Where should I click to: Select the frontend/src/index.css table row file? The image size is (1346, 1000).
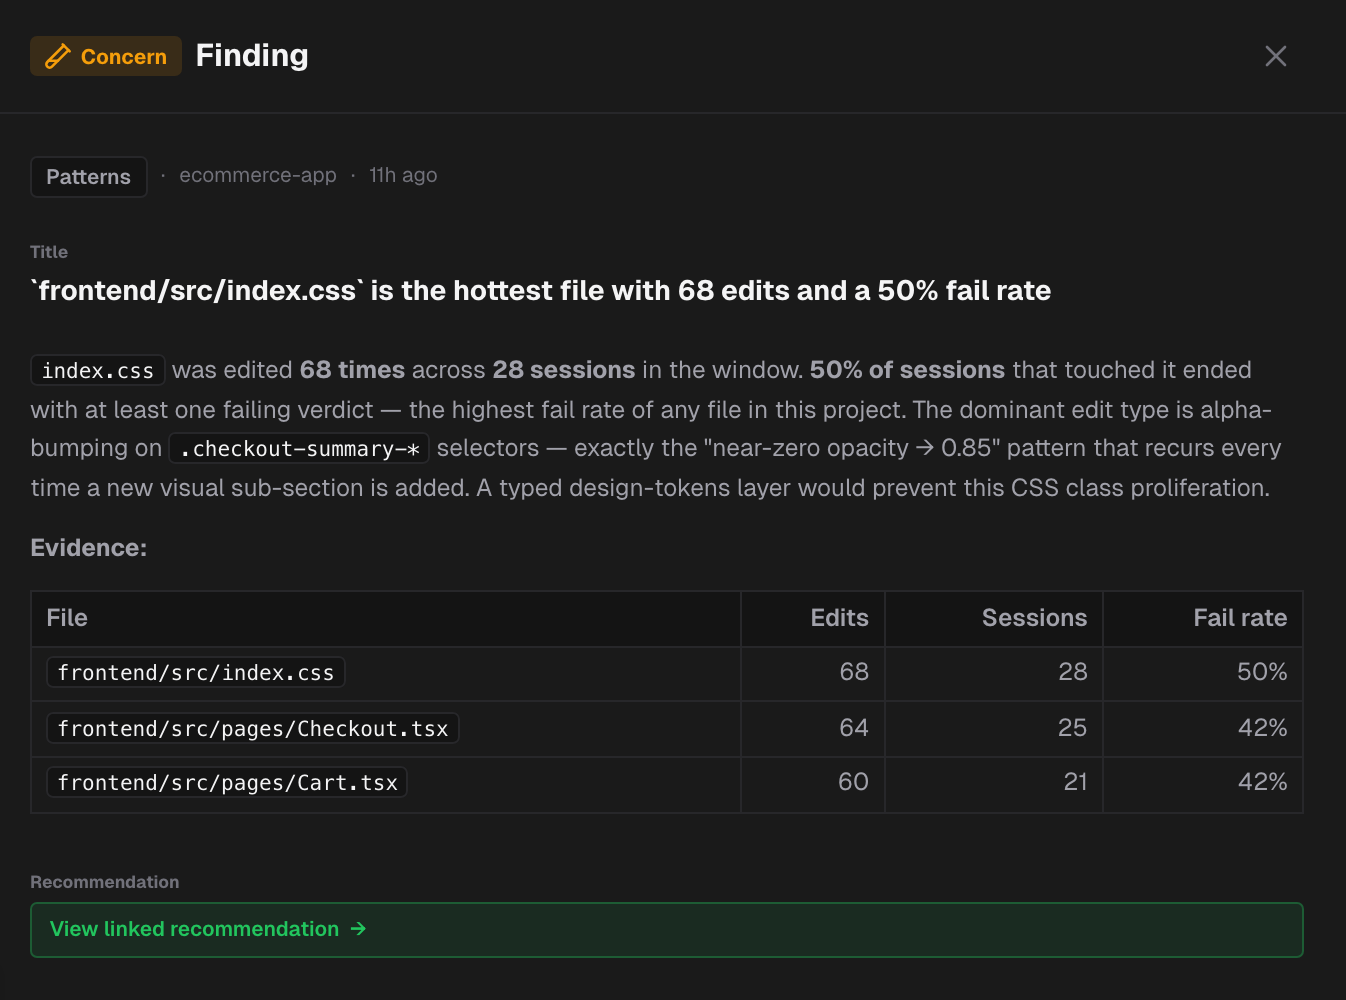pos(196,672)
